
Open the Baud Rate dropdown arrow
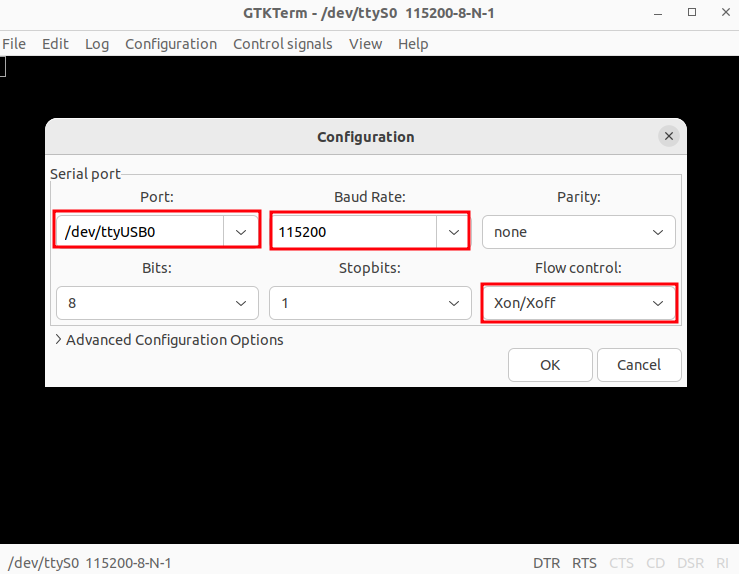(453, 232)
